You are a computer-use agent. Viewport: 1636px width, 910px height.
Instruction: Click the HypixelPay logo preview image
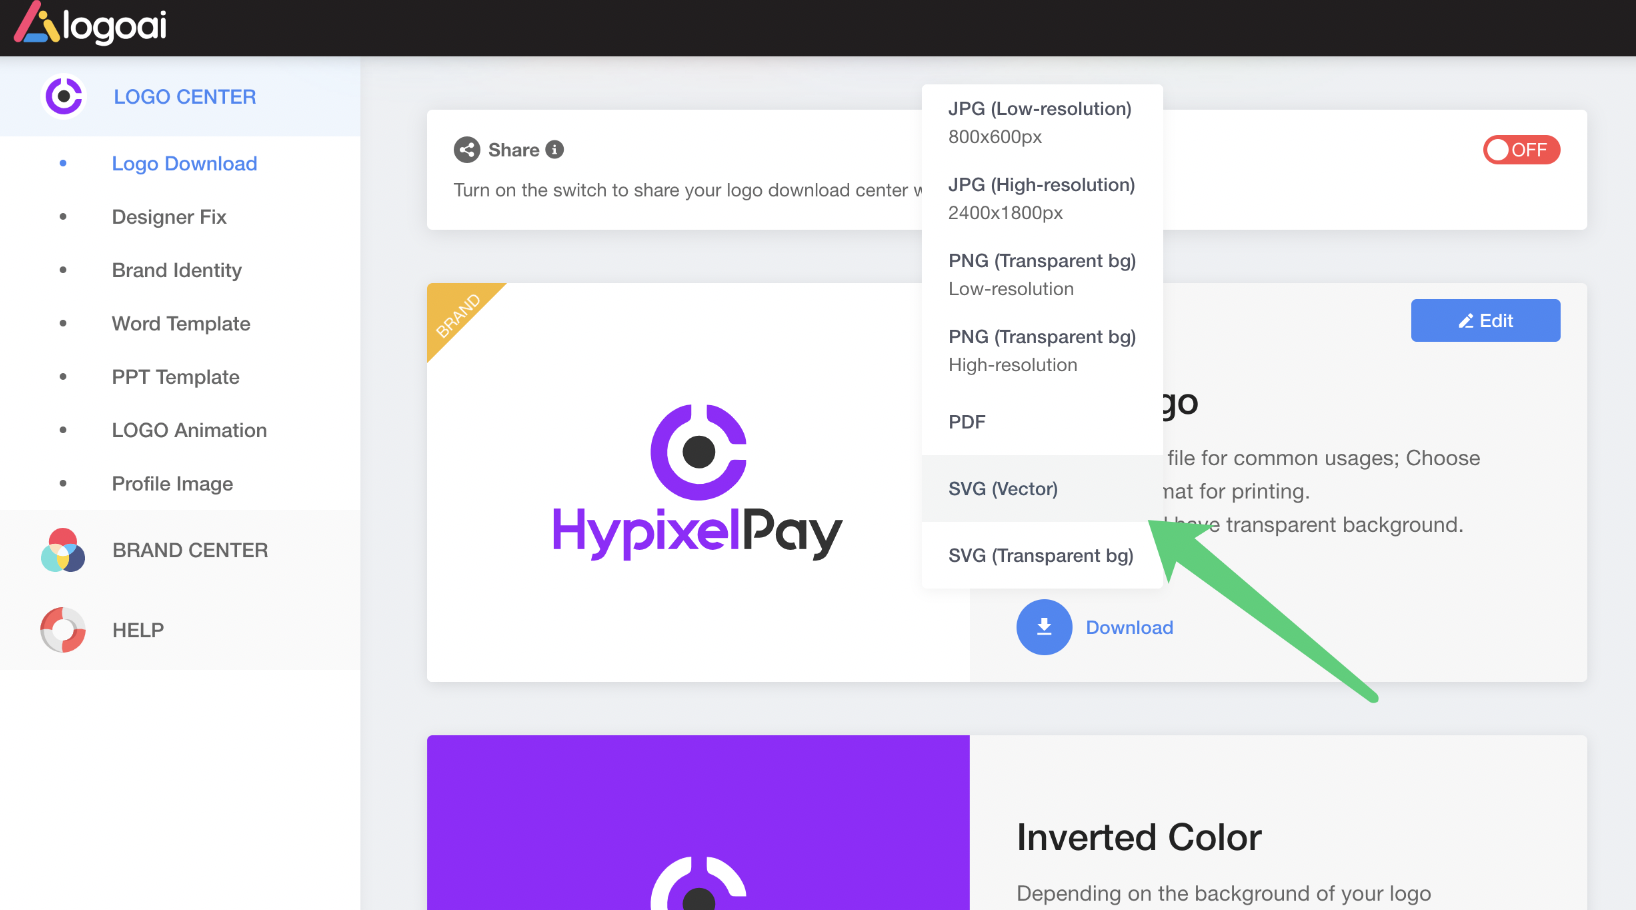click(x=698, y=482)
